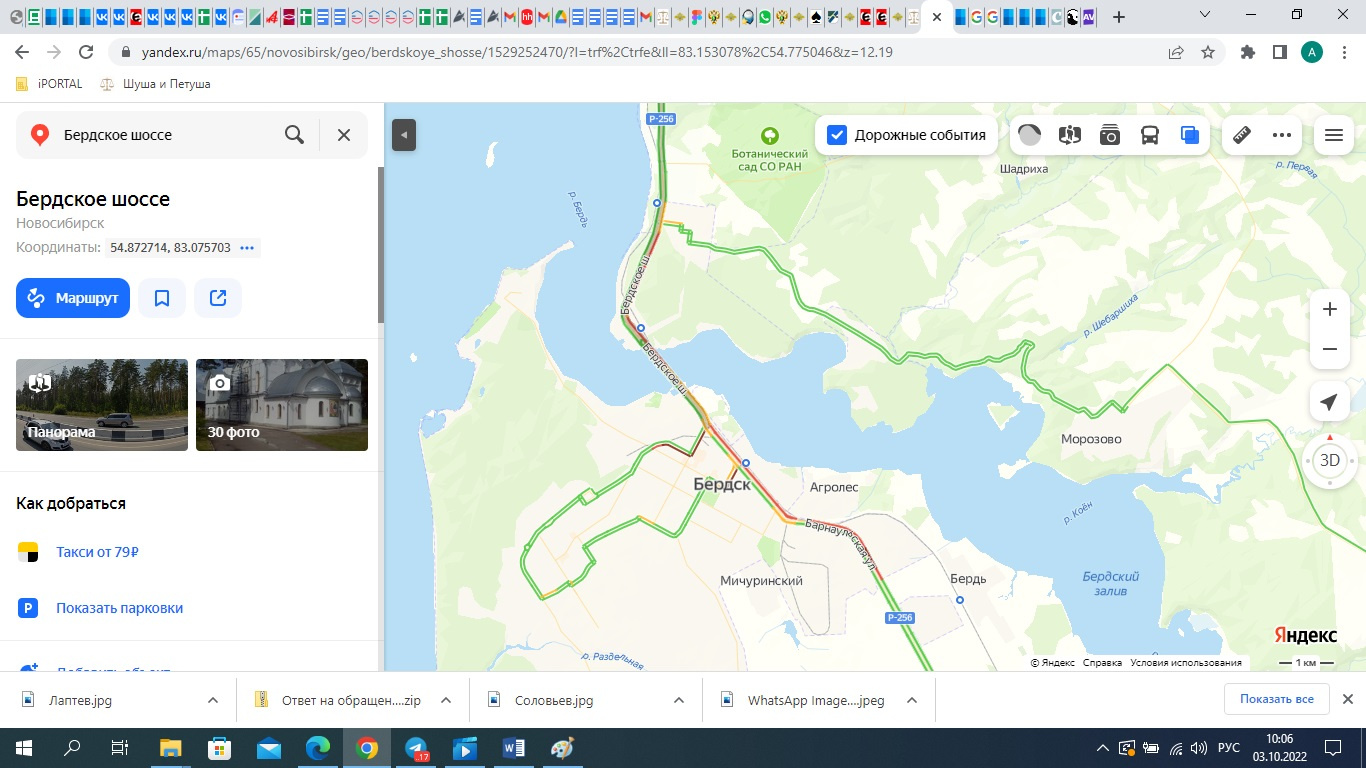The height and width of the screenshot is (768, 1366).
Task: Bookmark the place with bookmark icon
Action: point(162,298)
